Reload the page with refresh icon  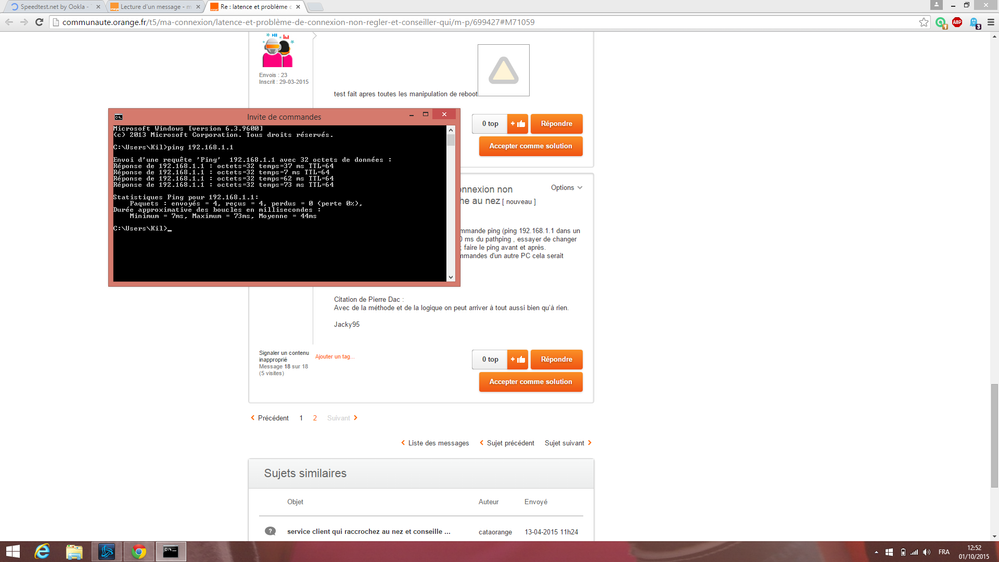click(x=39, y=22)
